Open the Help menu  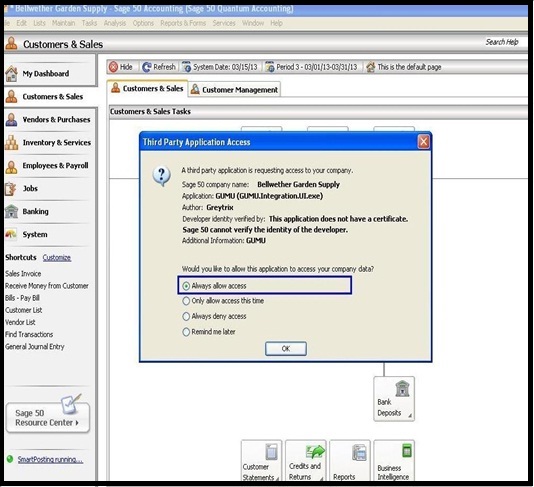pos(276,23)
